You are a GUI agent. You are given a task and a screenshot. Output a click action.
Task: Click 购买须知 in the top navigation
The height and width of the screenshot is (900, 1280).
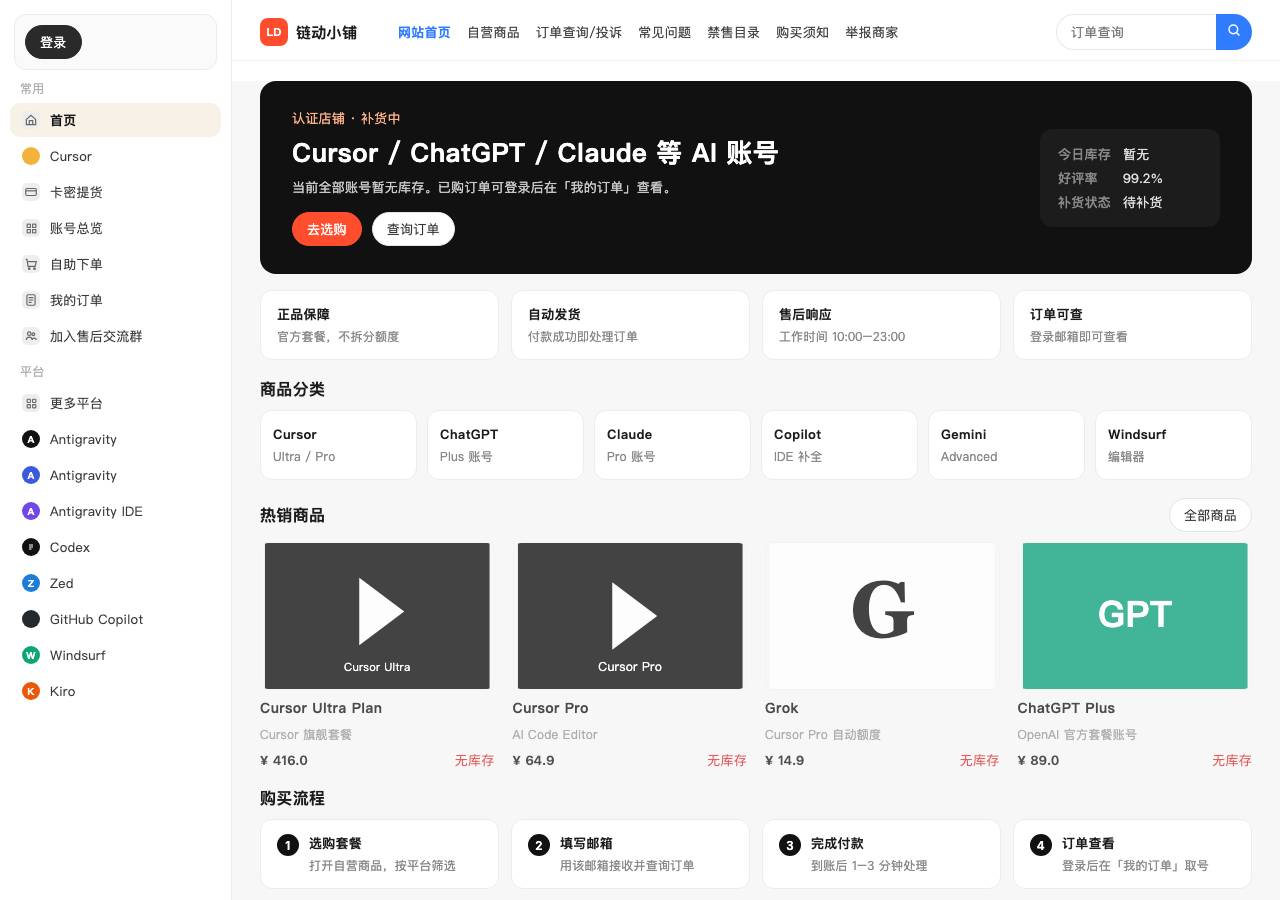802,32
